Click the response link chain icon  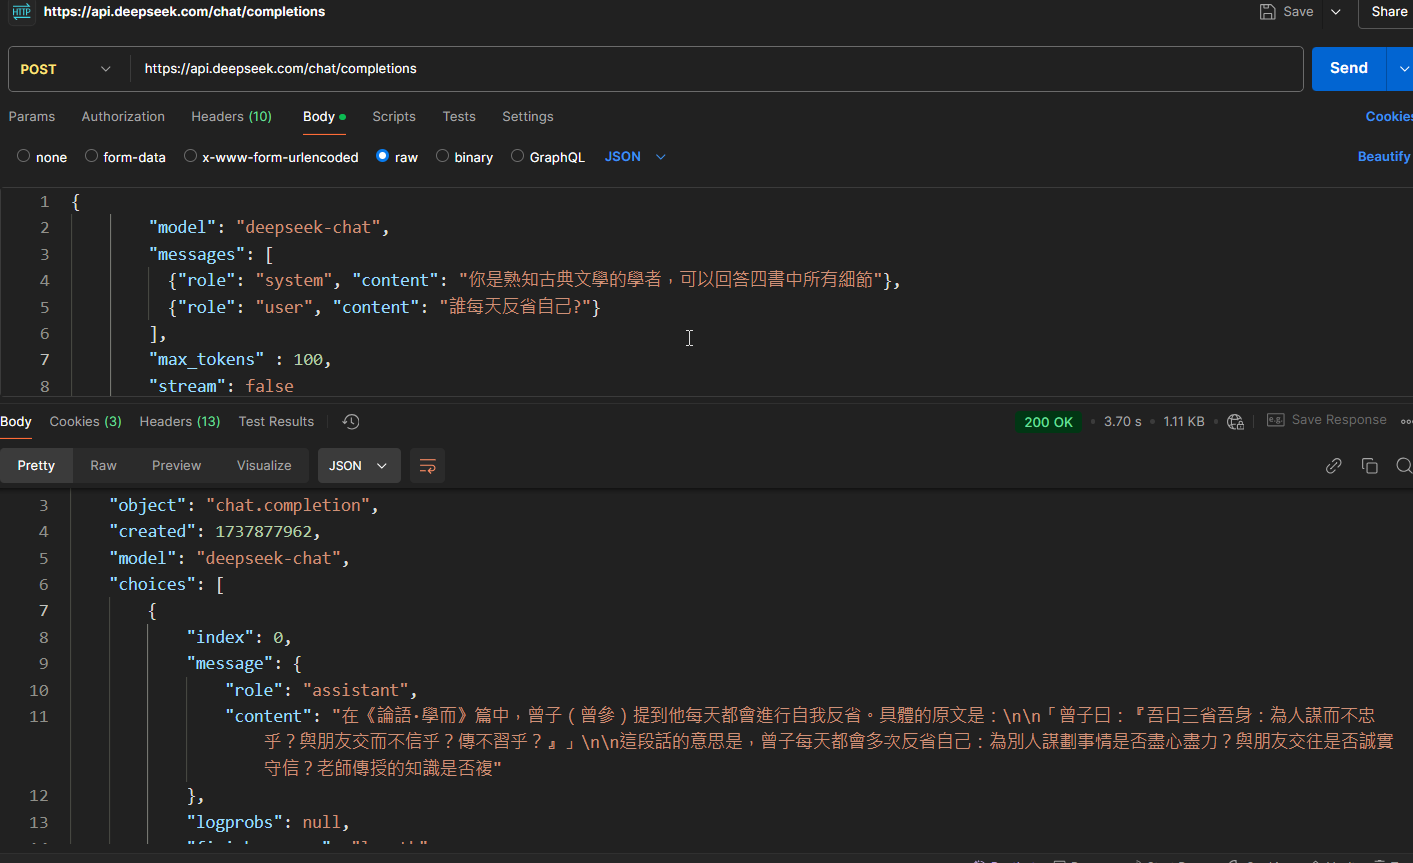(x=1333, y=466)
